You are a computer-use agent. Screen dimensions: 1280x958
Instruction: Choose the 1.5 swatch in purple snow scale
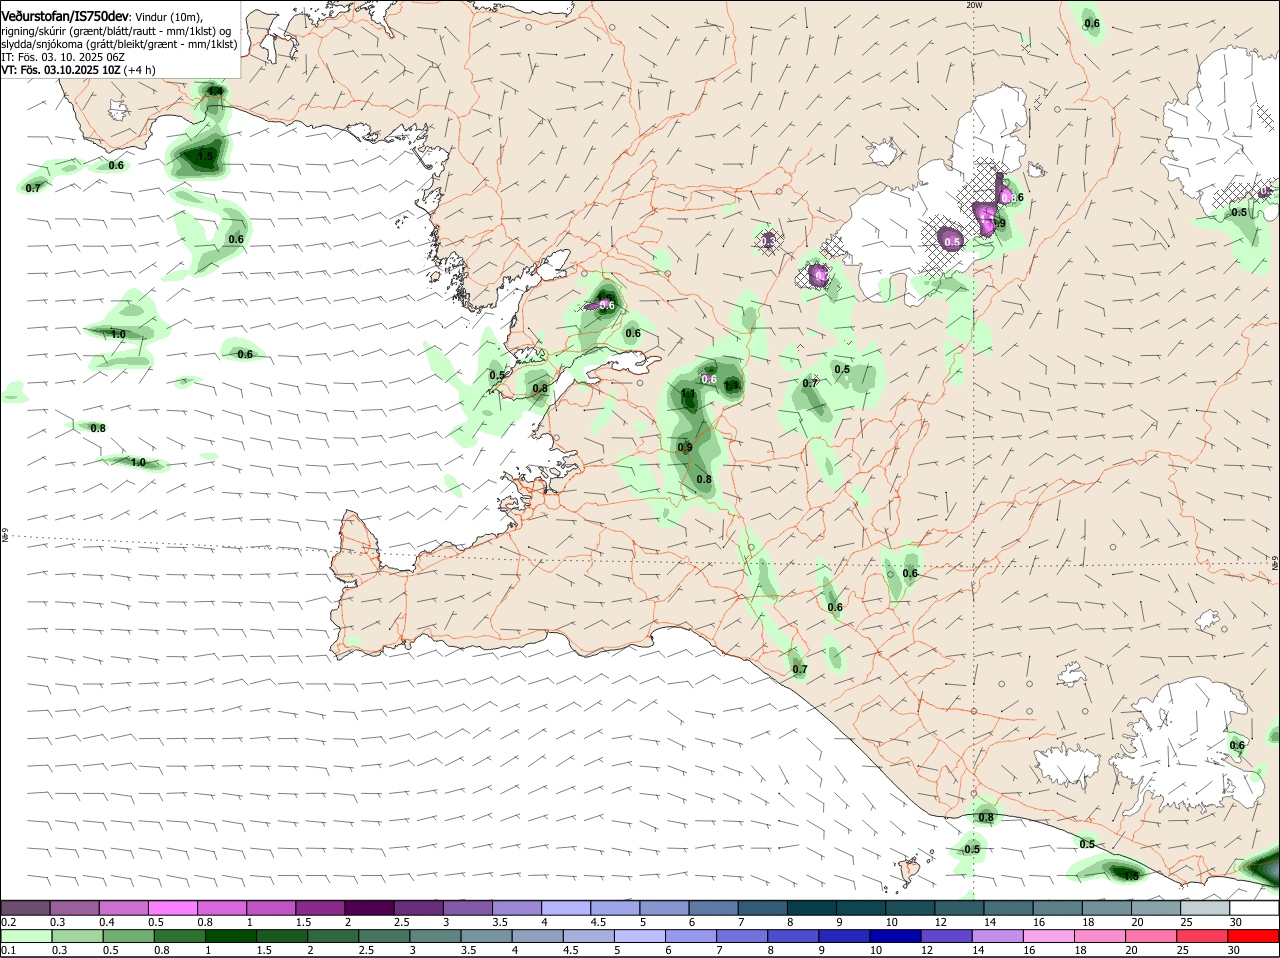pos(320,907)
